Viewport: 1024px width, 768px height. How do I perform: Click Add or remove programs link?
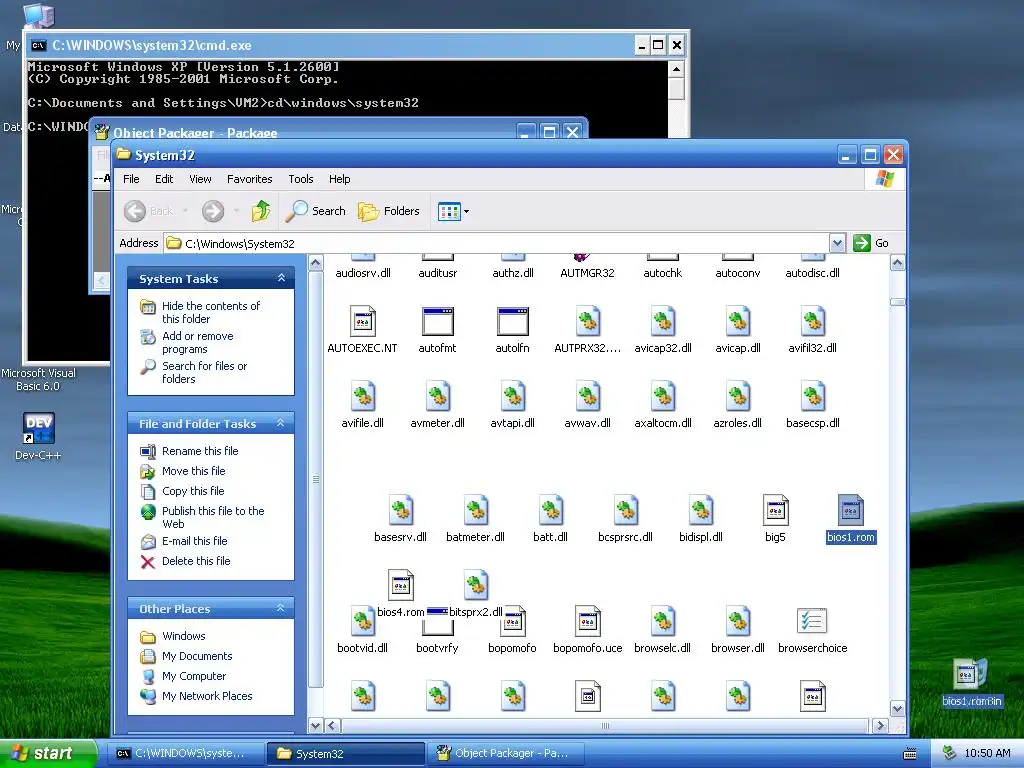pos(197,342)
